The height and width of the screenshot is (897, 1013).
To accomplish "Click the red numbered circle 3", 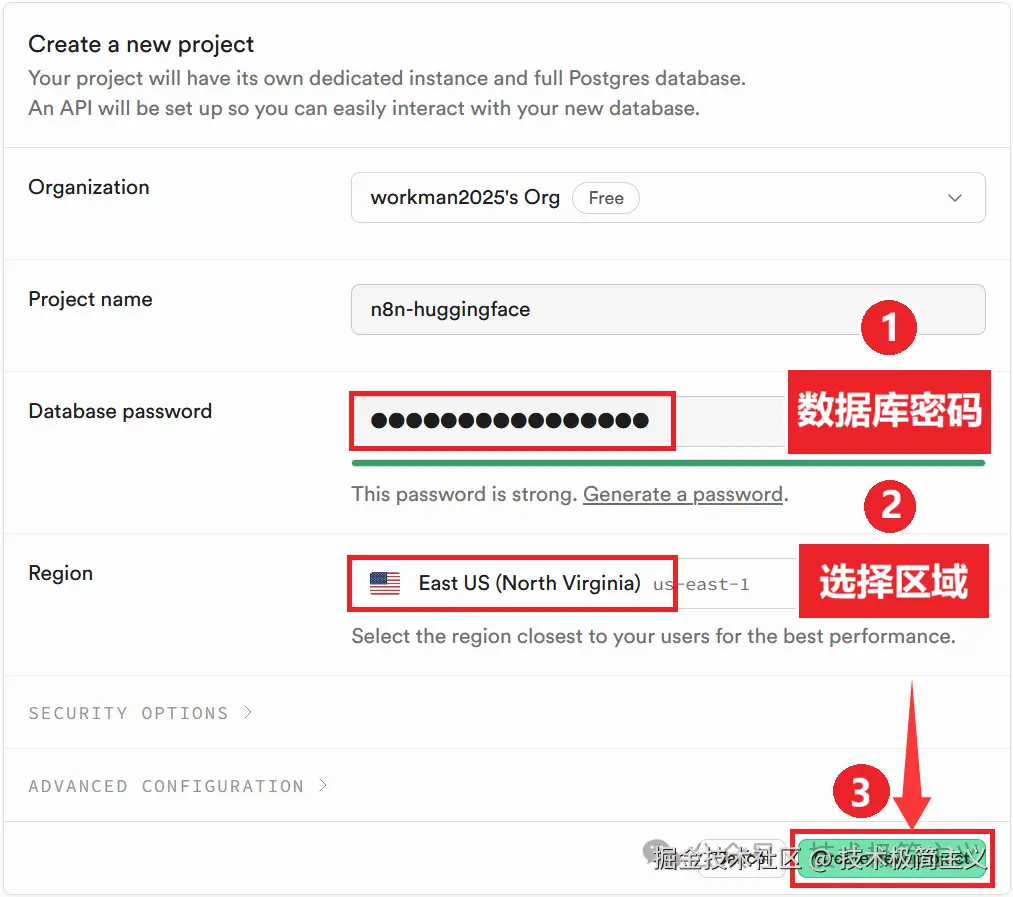I will [861, 791].
